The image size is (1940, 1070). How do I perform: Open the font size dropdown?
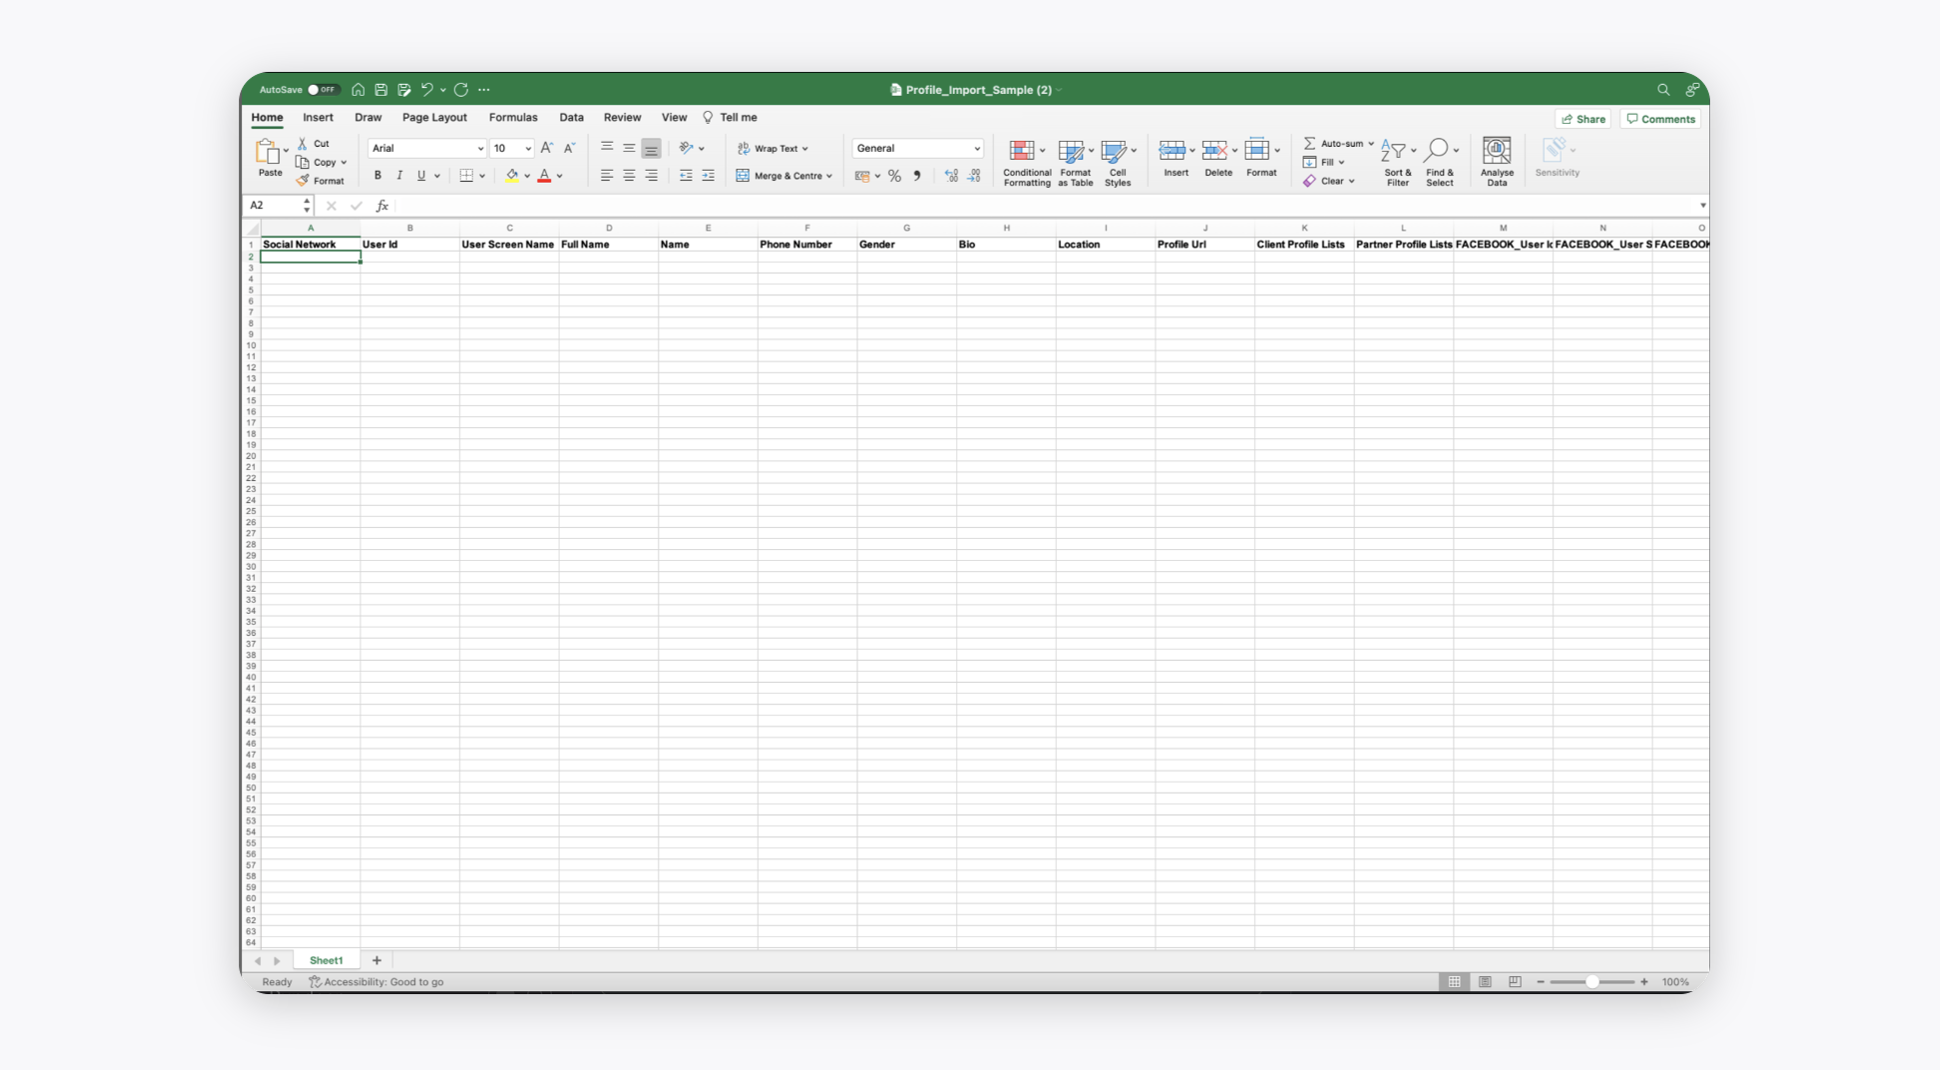click(528, 149)
